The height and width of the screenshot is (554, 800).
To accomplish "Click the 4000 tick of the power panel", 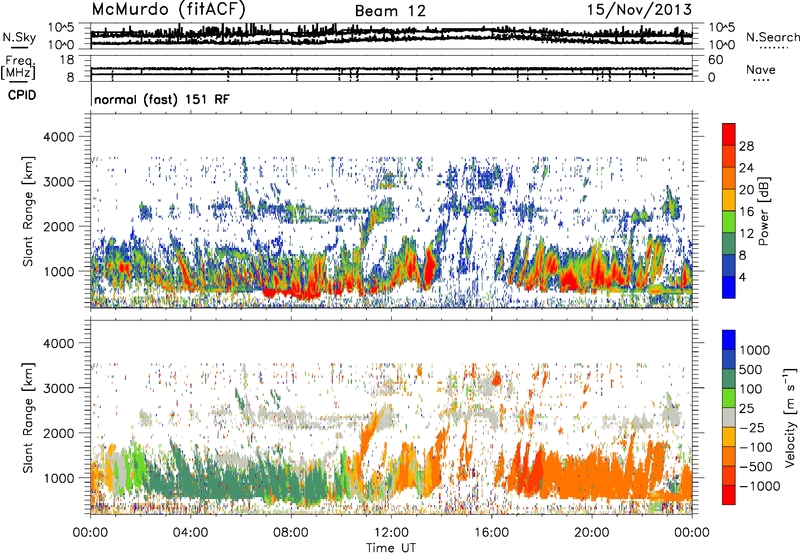I will tap(61, 137).
